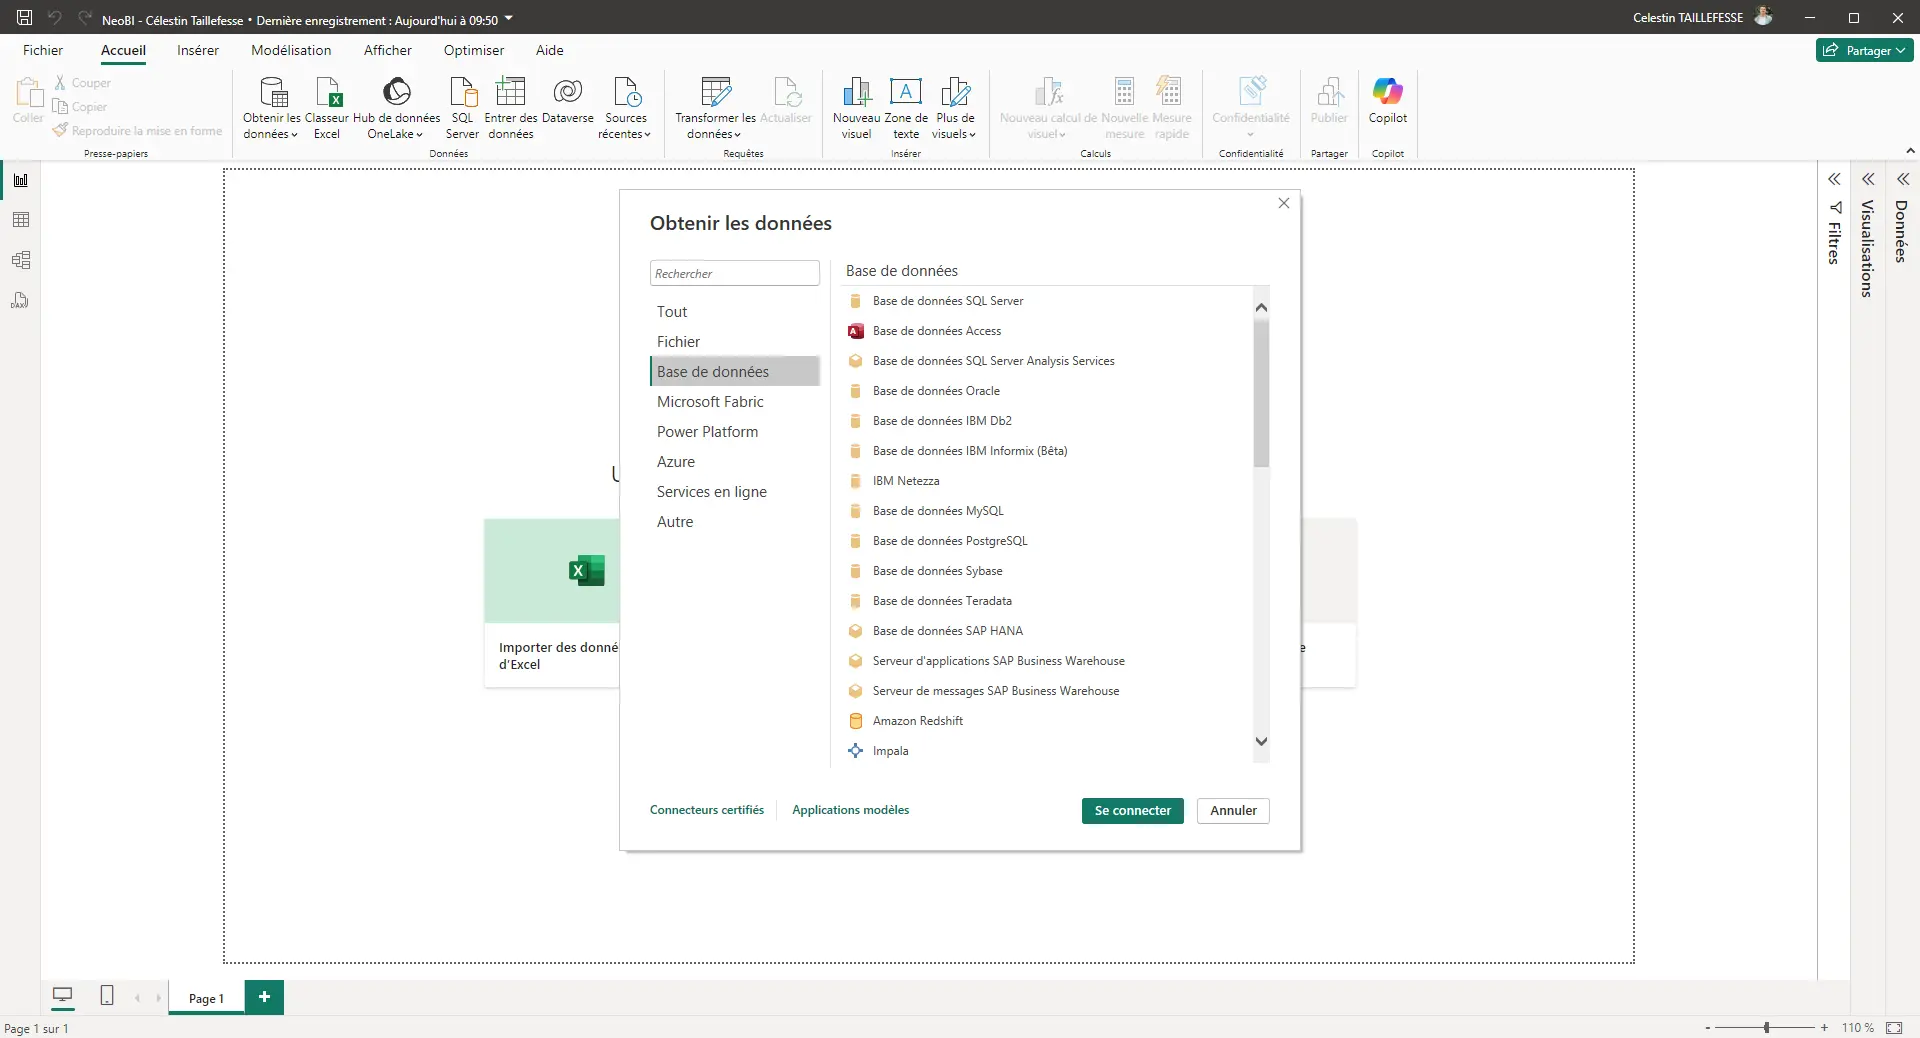Click the Annuler button
The image size is (1920, 1038).
pos(1233,811)
